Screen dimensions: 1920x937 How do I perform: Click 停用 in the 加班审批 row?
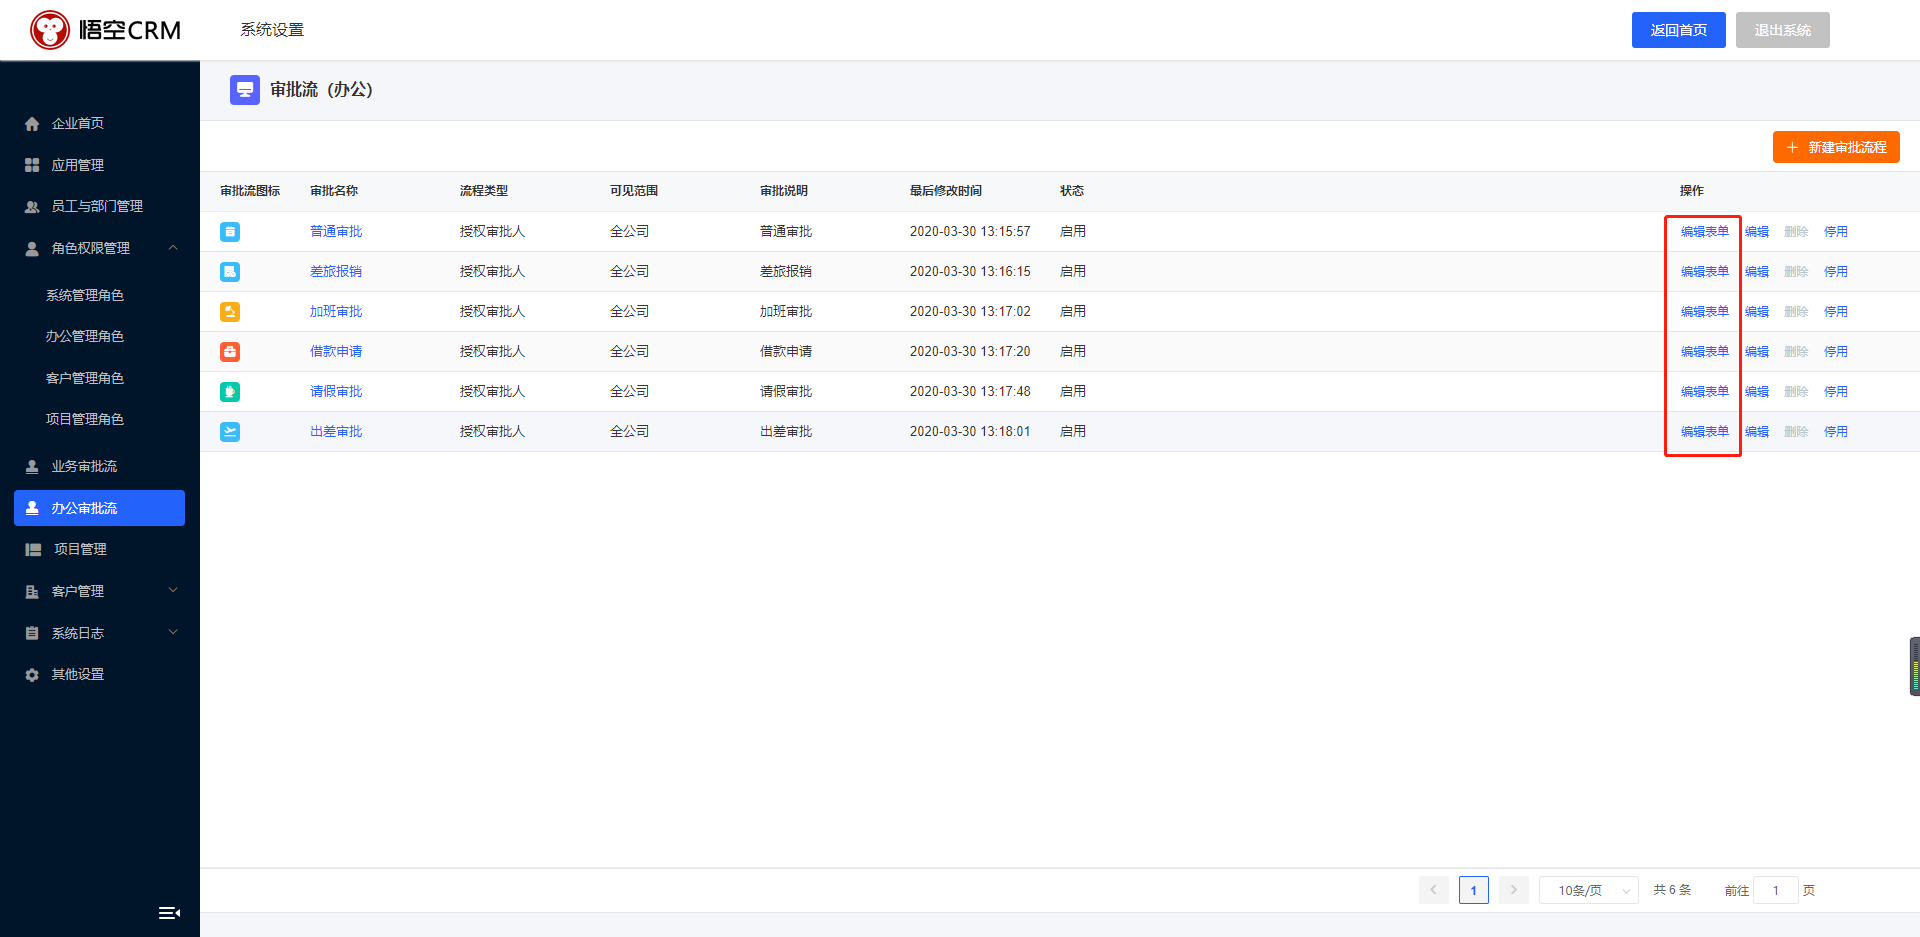(1836, 312)
